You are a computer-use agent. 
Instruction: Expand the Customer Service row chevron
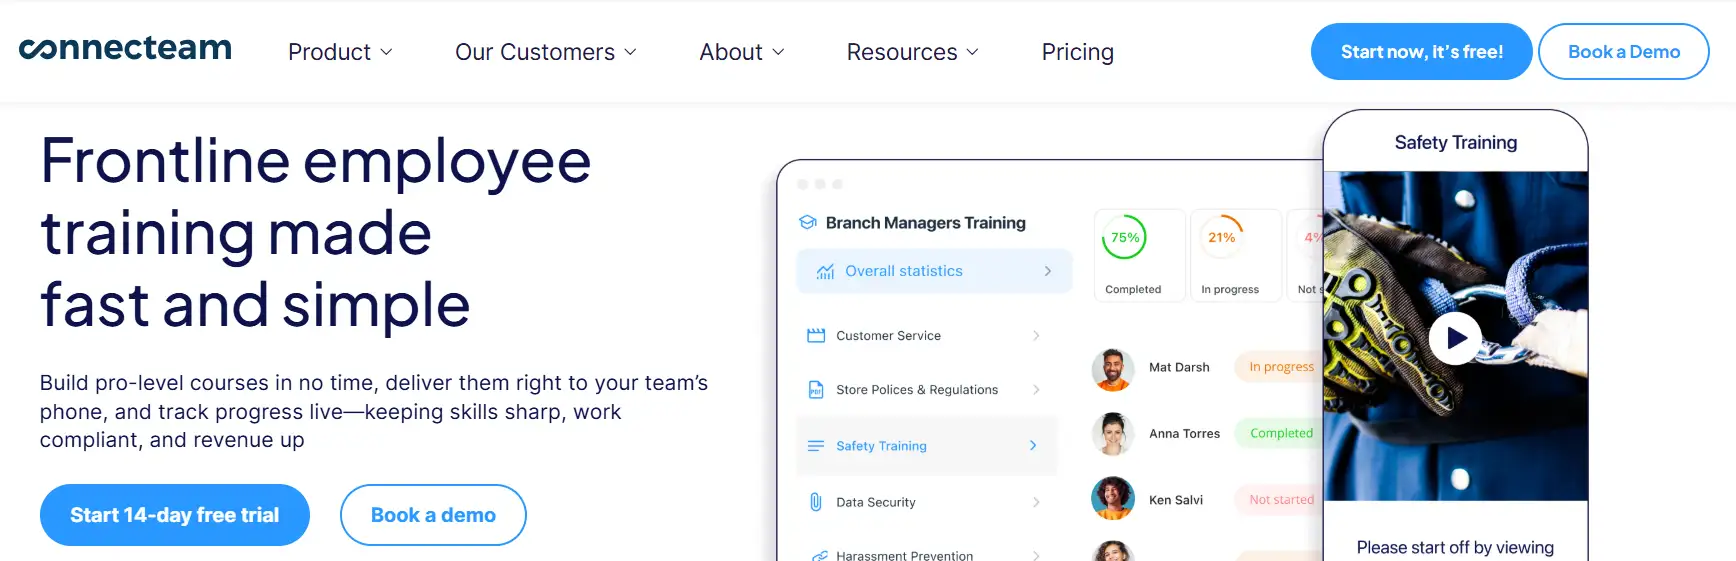(x=1036, y=336)
